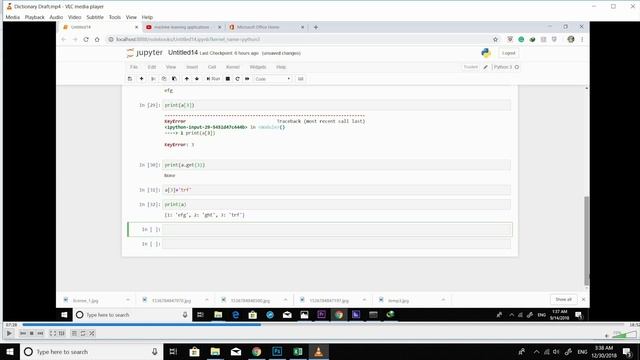Viewport: 640px width, 360px height.
Task: Click VLC next media button
Action: click(40, 333)
